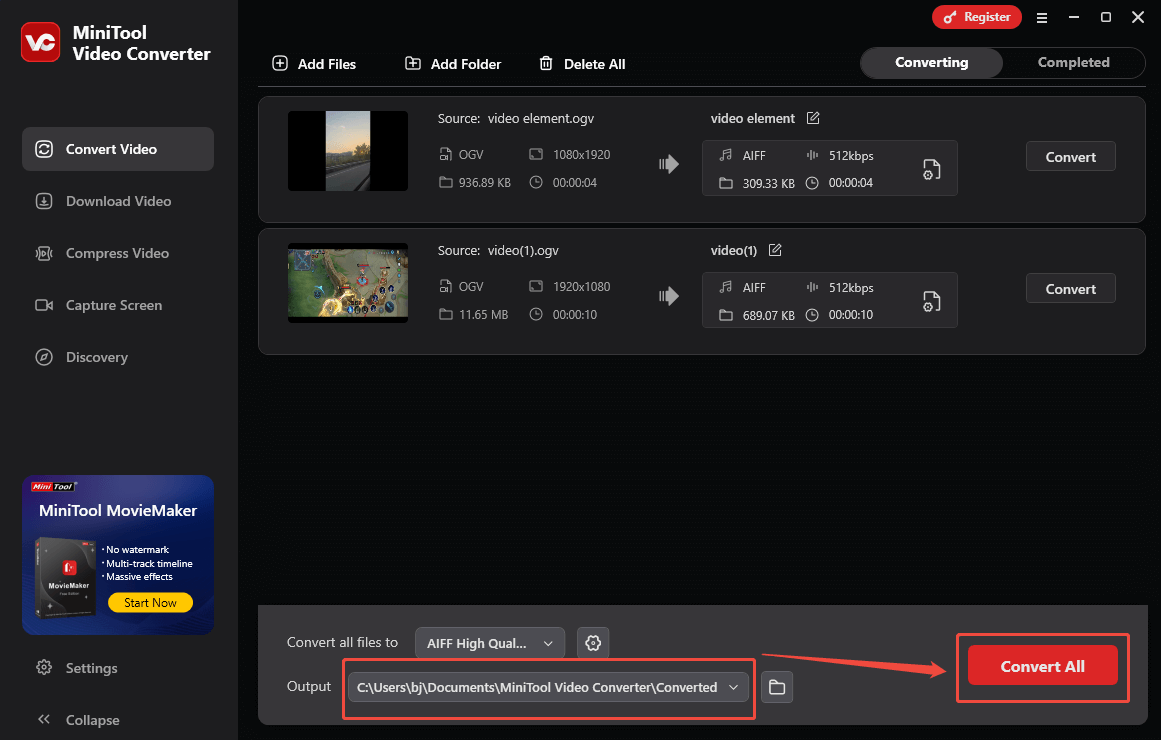Open the Convert Video section
The width and height of the screenshot is (1161, 740).
[118, 149]
